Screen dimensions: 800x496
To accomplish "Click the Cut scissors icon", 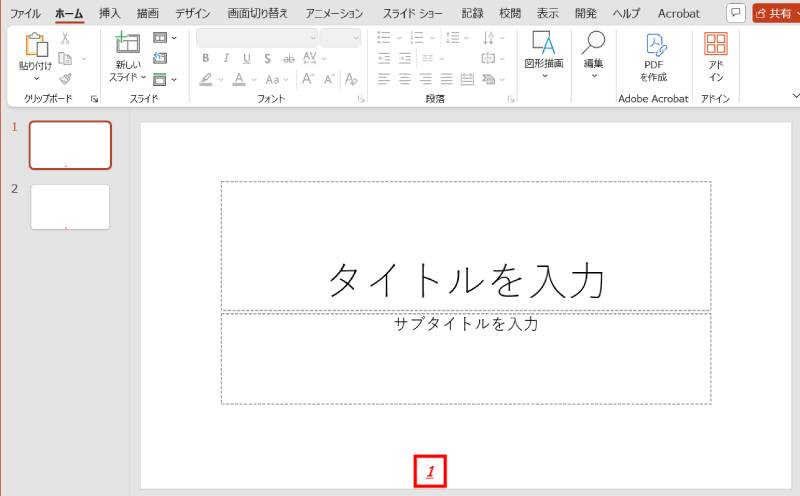I will coord(65,38).
